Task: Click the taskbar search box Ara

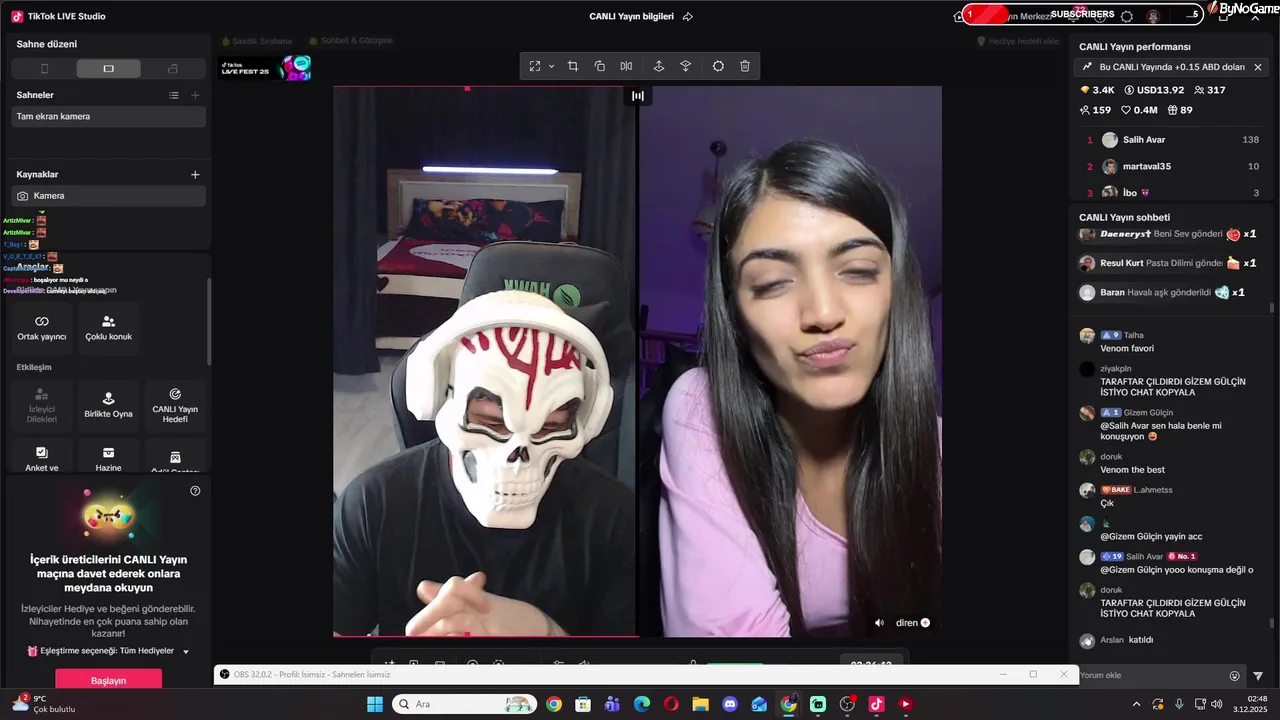Action: point(464,704)
